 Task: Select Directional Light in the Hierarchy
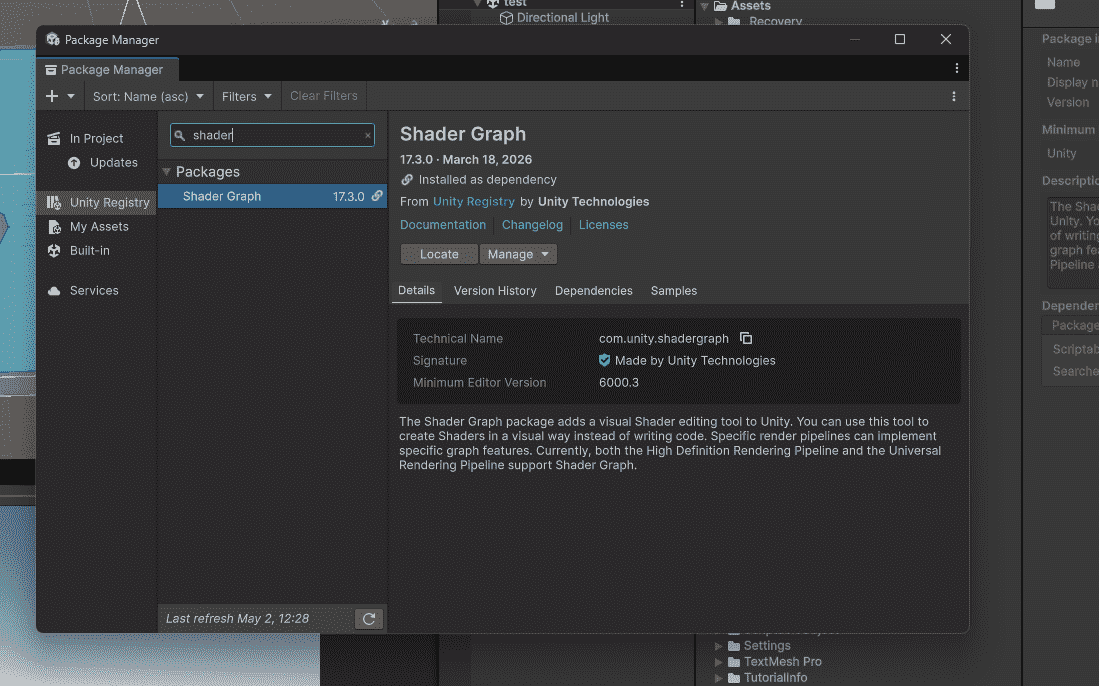pyautogui.click(x=563, y=18)
